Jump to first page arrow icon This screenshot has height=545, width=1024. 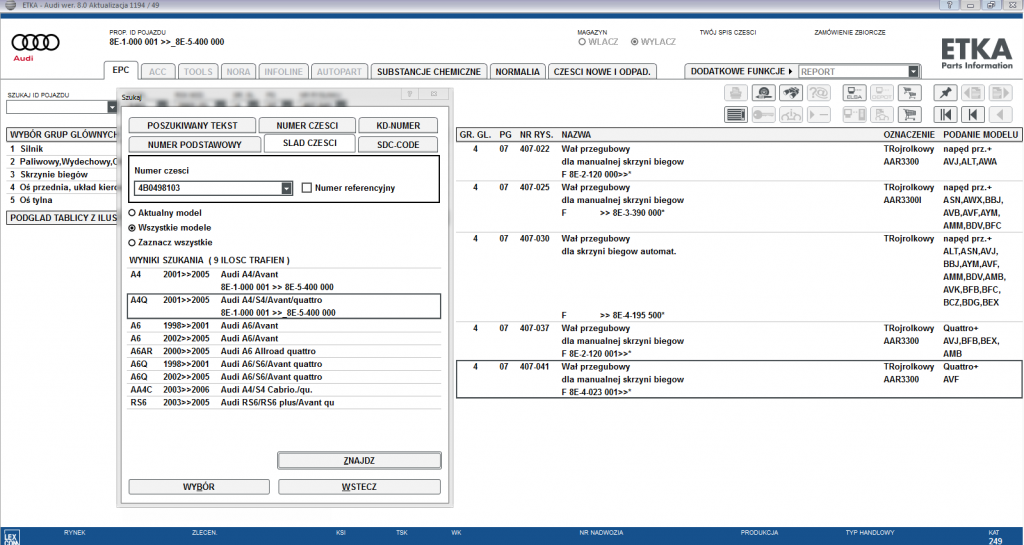(945, 114)
